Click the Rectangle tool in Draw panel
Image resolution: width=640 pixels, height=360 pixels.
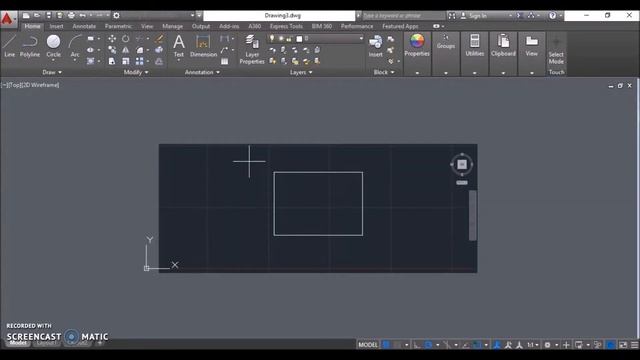point(91,39)
